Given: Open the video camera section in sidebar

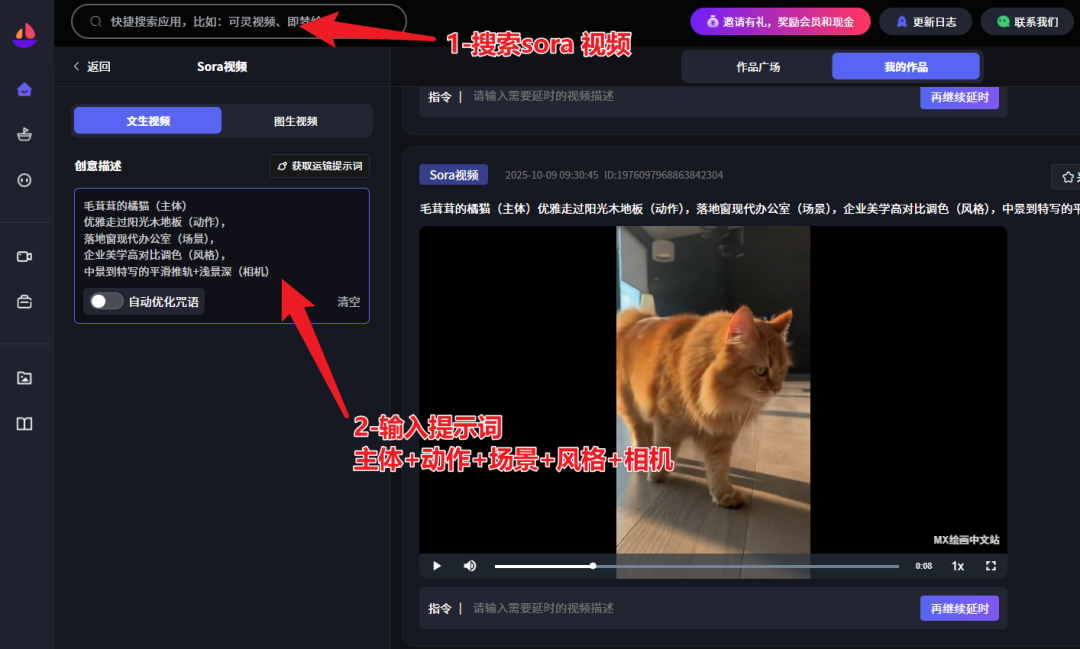Looking at the screenshot, I should (25, 257).
